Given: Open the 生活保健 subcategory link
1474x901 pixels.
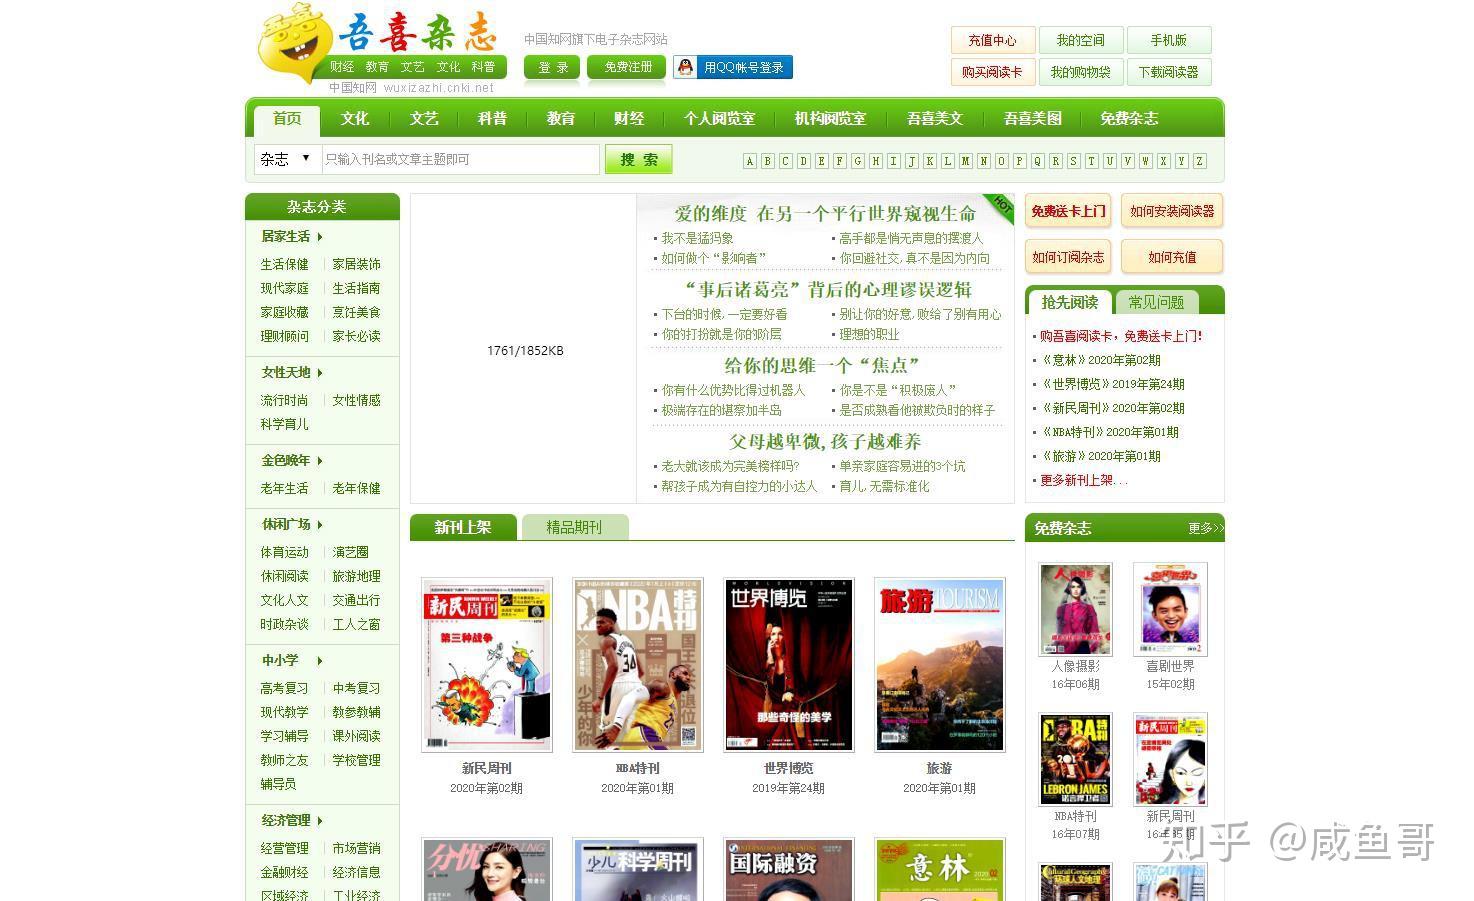Looking at the screenshot, I should click(x=285, y=264).
